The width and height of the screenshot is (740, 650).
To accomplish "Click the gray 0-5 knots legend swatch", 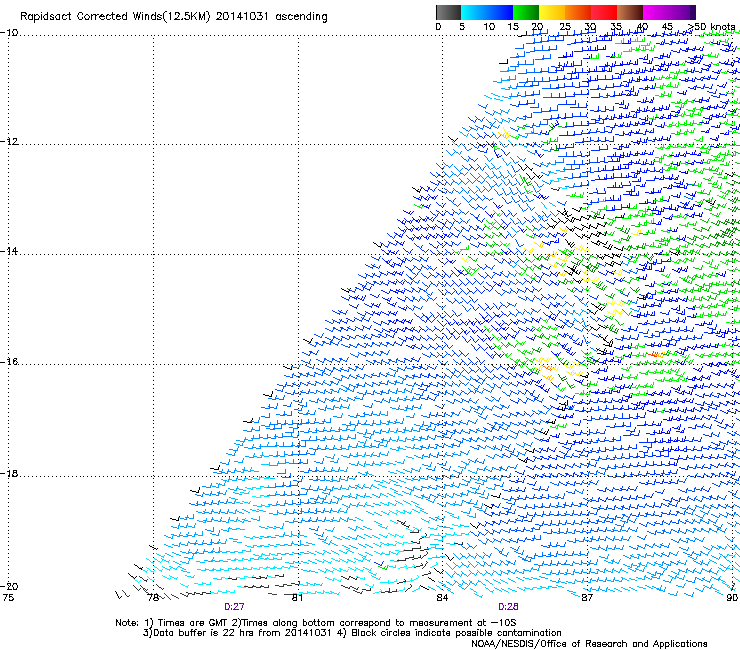I will tap(448, 12).
